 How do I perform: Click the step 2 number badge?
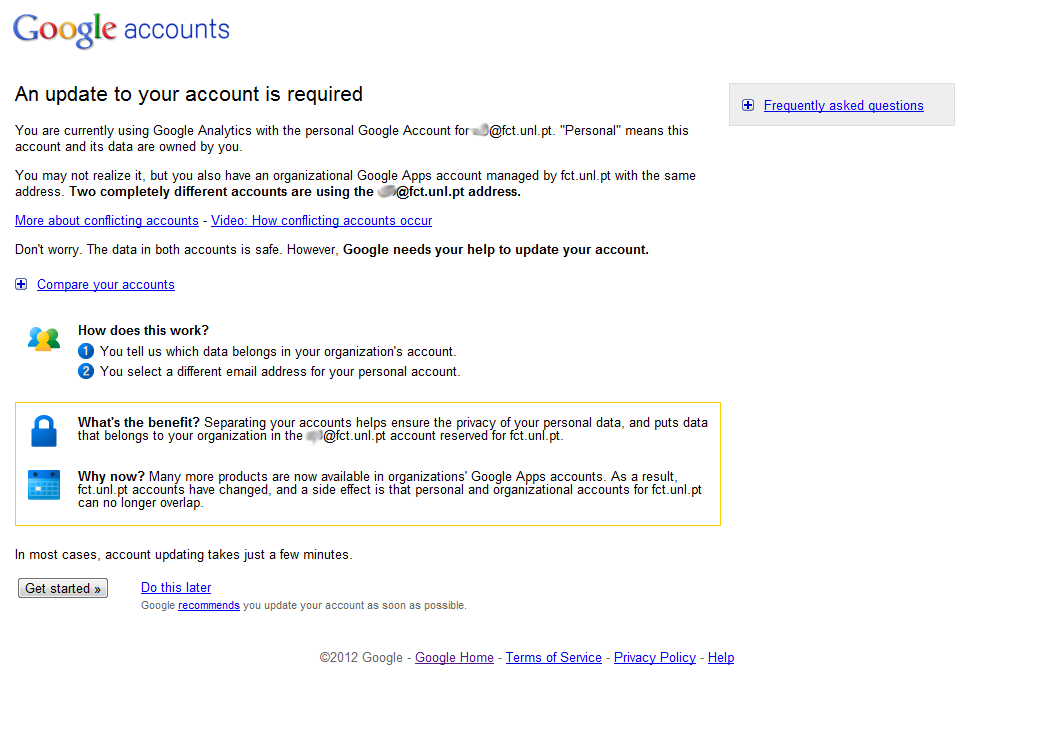[86, 371]
